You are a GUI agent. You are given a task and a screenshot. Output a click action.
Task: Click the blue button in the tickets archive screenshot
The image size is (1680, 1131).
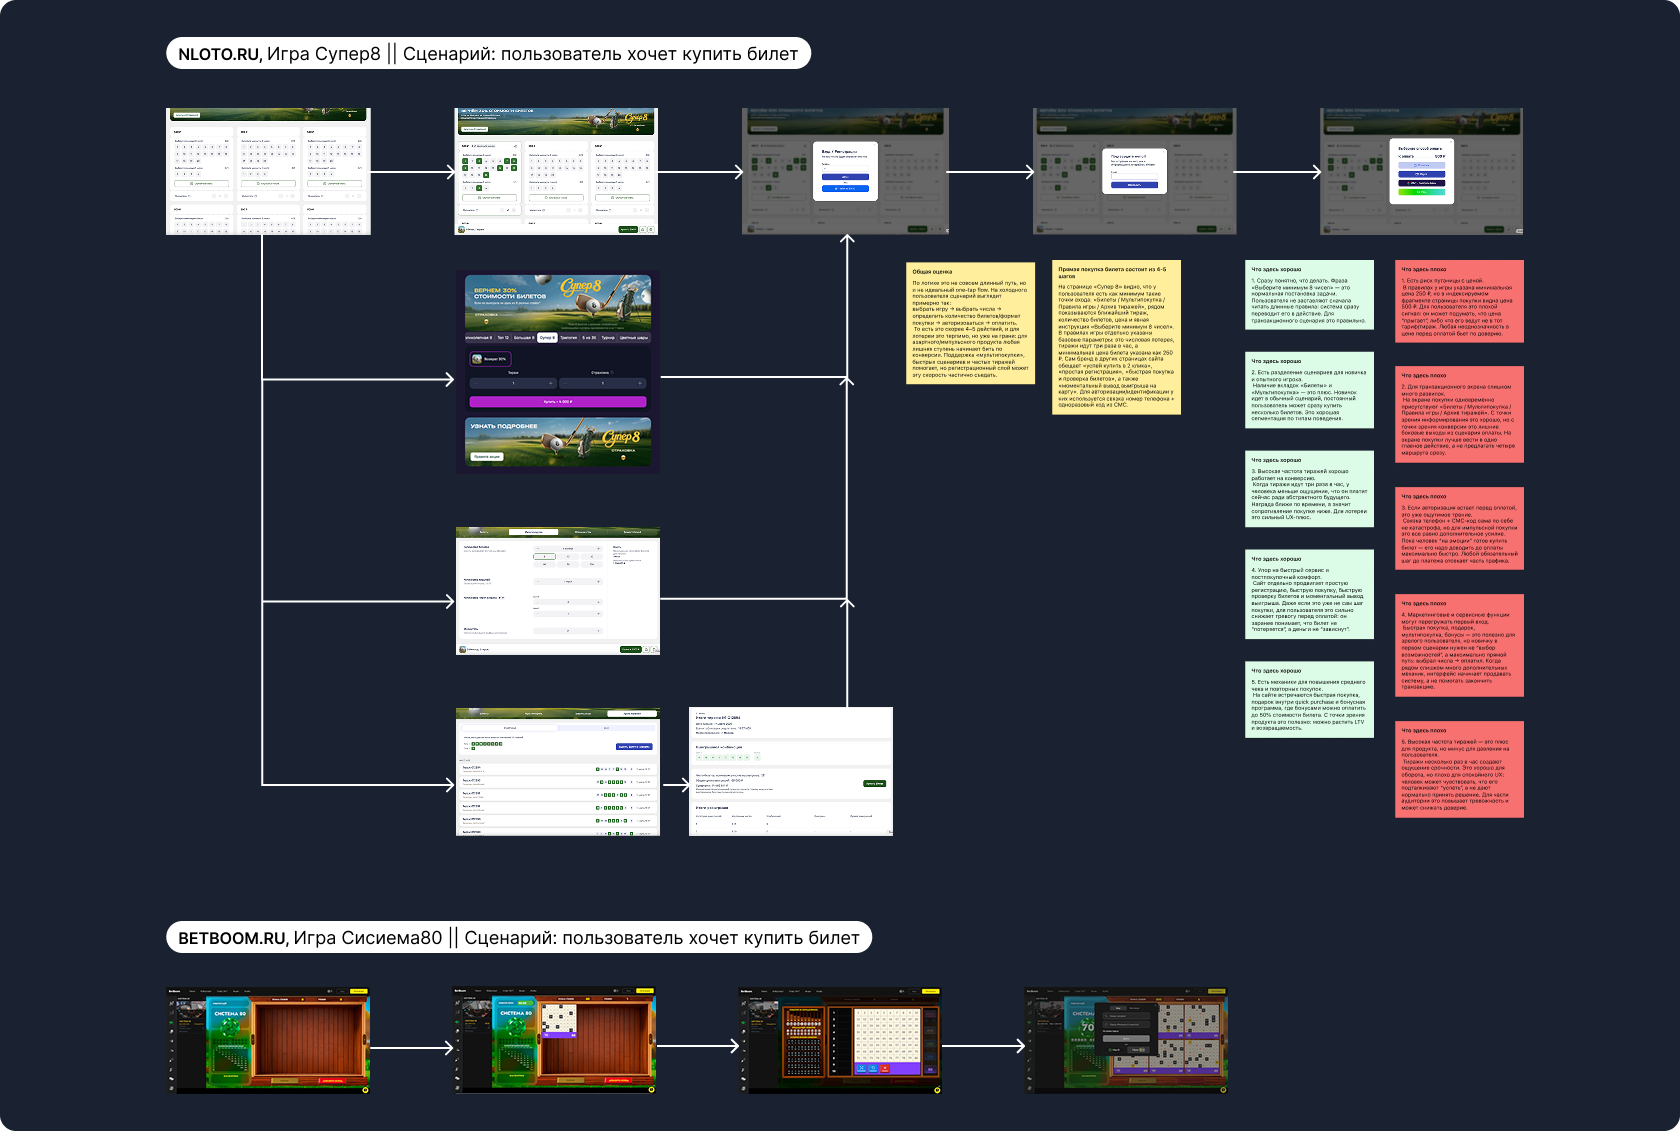634,747
